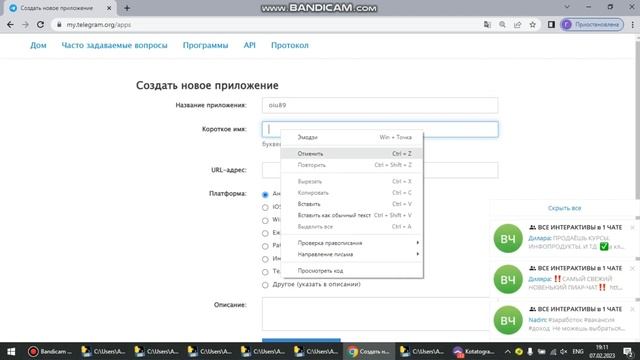Open the 'Протокол' navigation link

(x=290, y=45)
